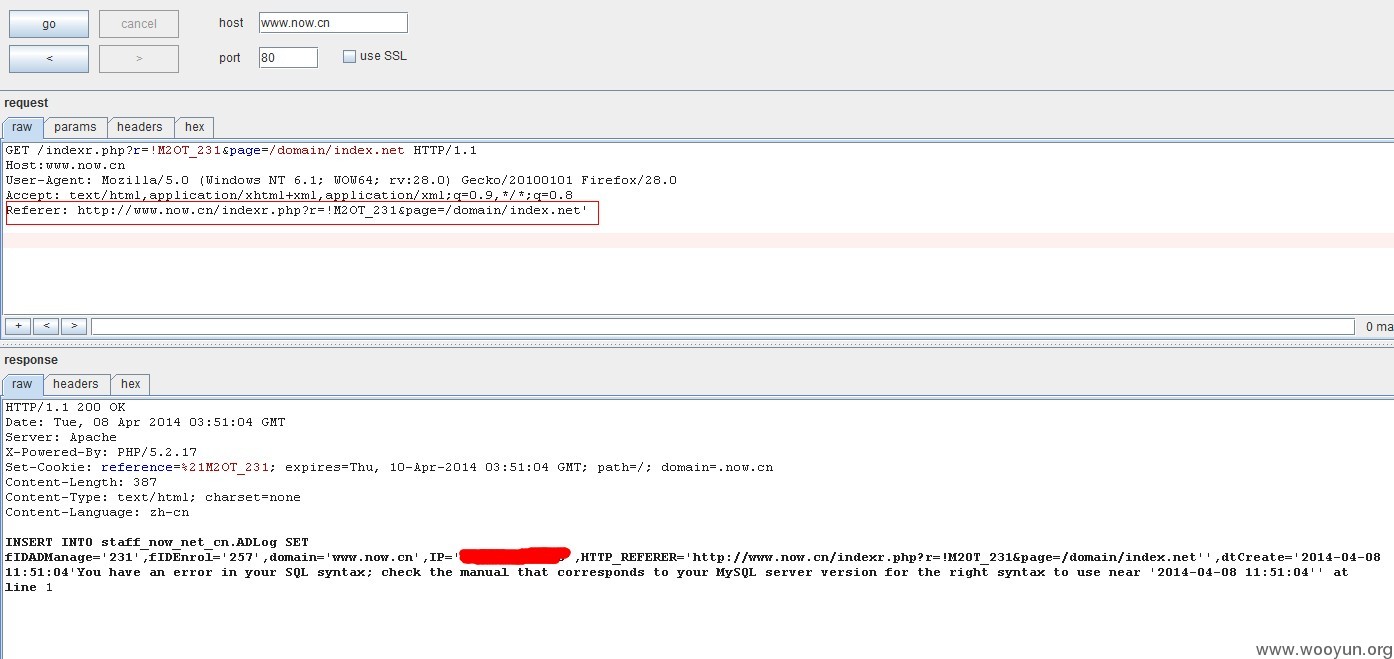Viewport: 1394px width, 659px height.
Task: Click the HTTP/1.1 200 OK status line
Action: (66, 408)
